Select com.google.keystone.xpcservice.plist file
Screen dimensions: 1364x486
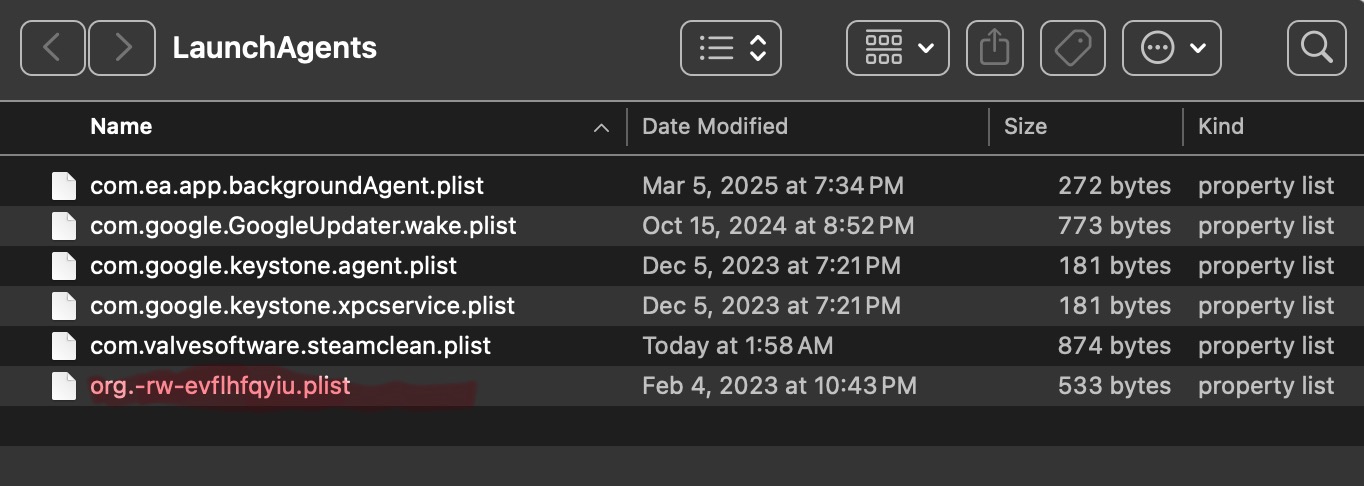tap(302, 306)
